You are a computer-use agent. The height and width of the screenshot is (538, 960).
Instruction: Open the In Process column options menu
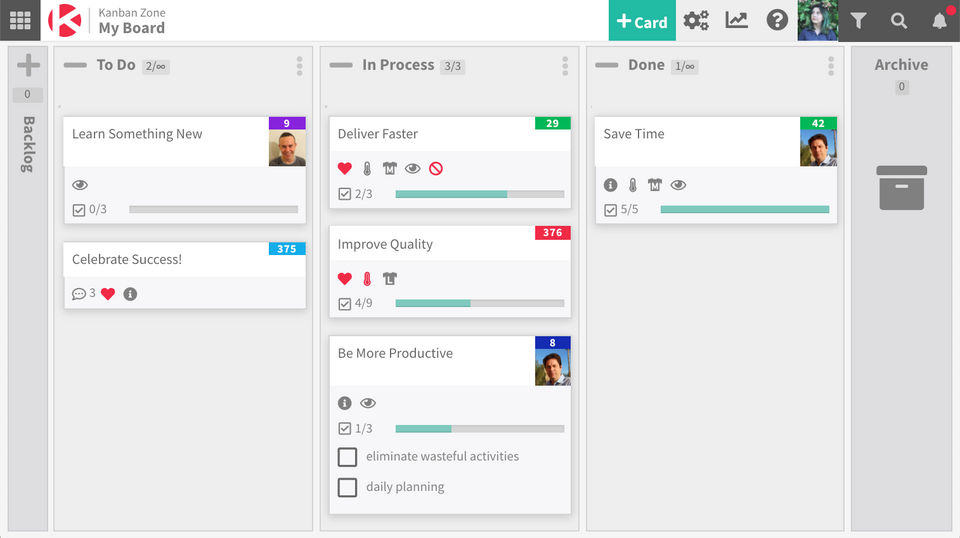565,66
